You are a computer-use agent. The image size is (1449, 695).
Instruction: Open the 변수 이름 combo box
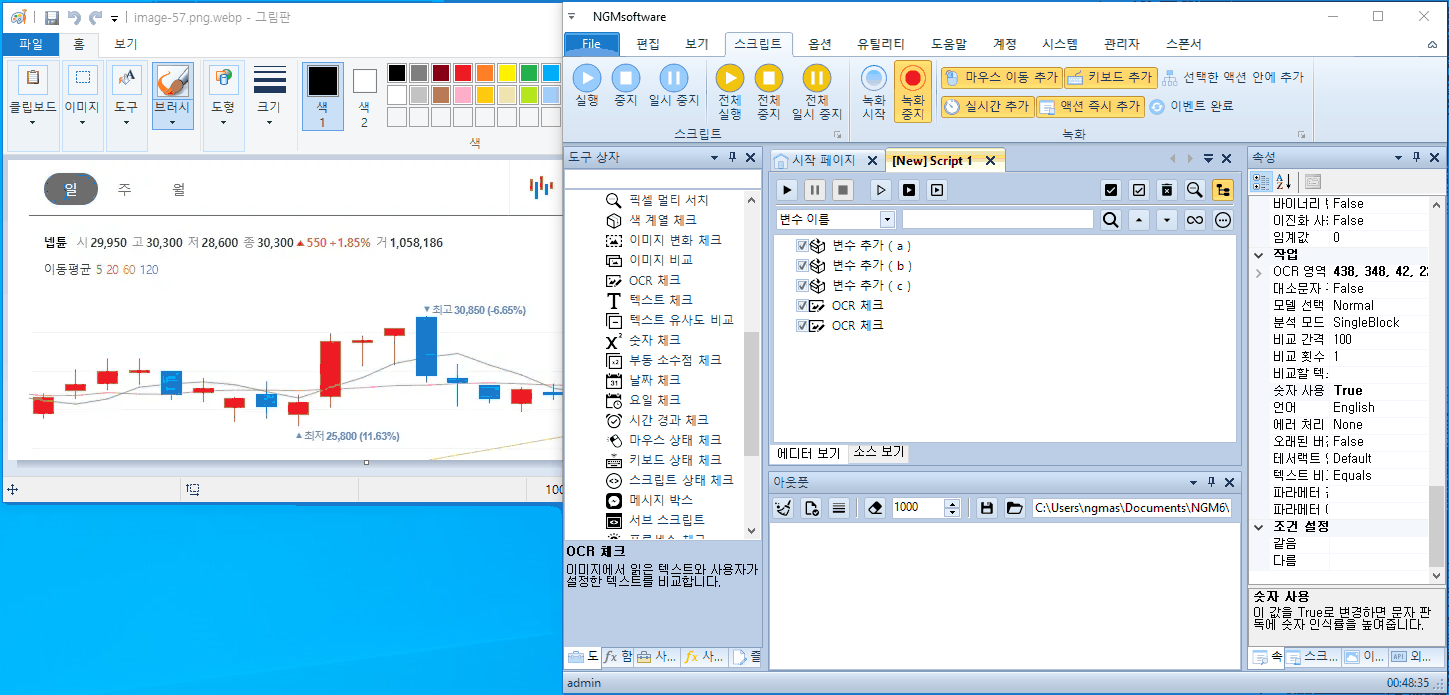887,219
